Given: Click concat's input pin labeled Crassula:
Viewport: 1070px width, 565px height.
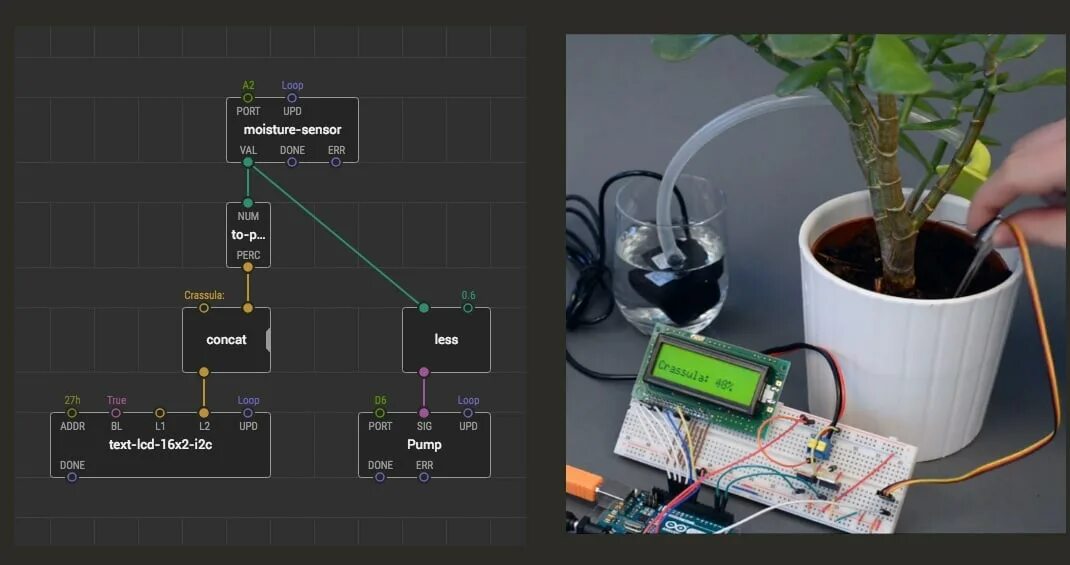Looking at the screenshot, I should (204, 308).
